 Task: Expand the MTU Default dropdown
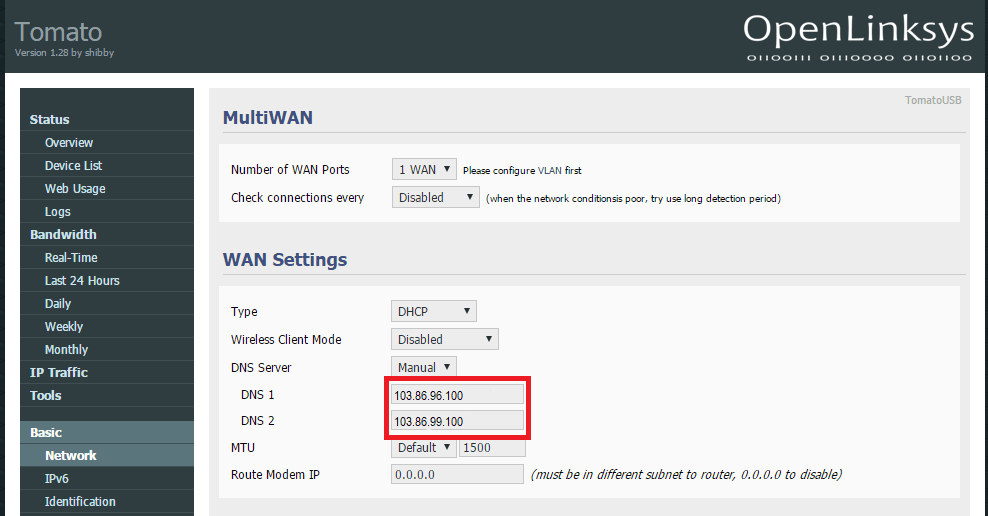pos(423,447)
